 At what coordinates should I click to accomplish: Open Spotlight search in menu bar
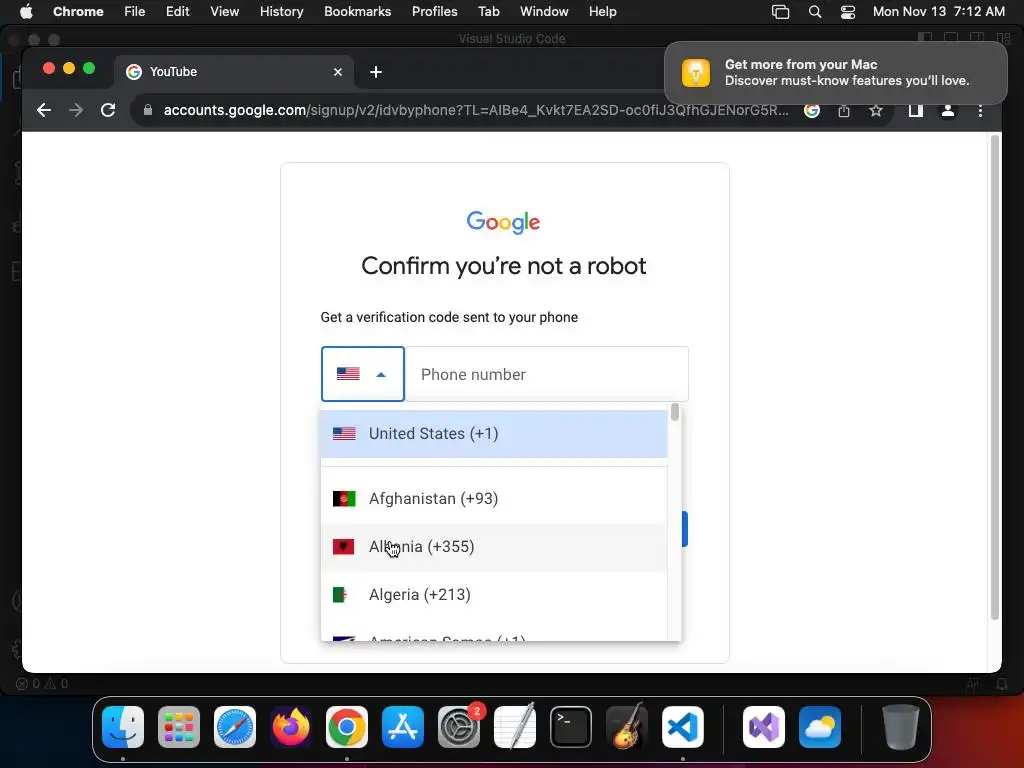click(814, 12)
